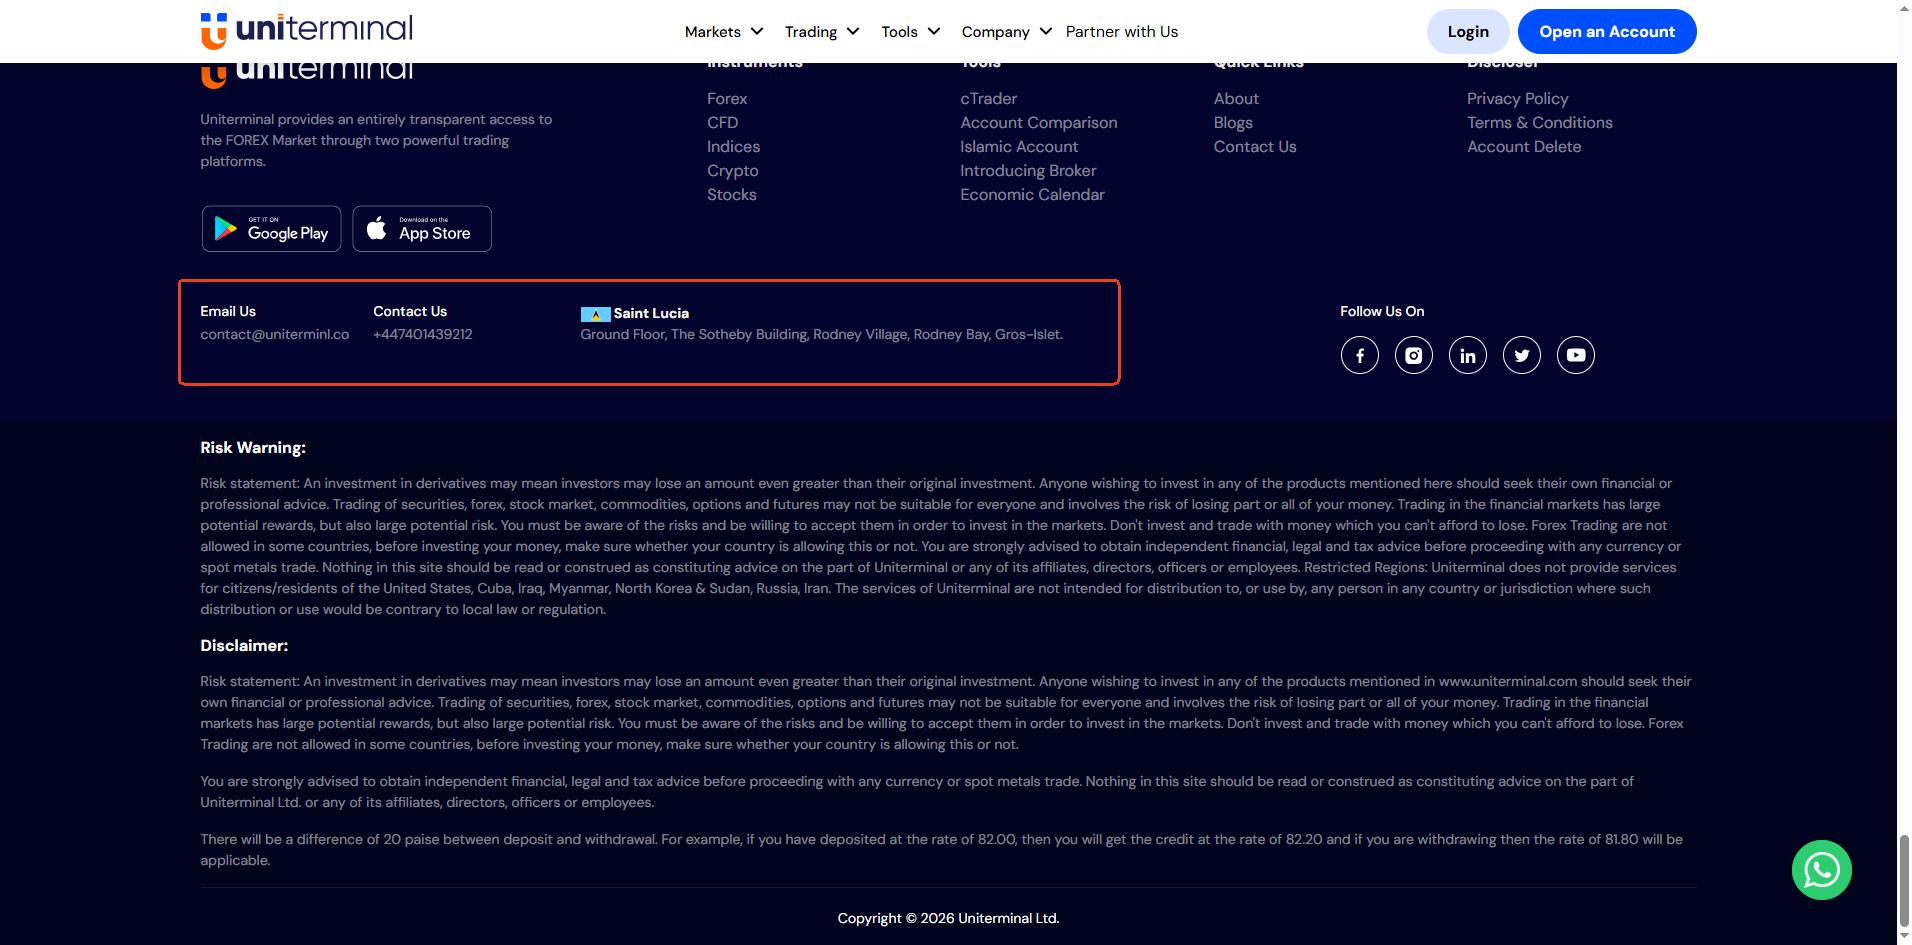Screen dimensions: 1912x945
Task: Expand the Company dropdown menu
Action: coord(1006,32)
